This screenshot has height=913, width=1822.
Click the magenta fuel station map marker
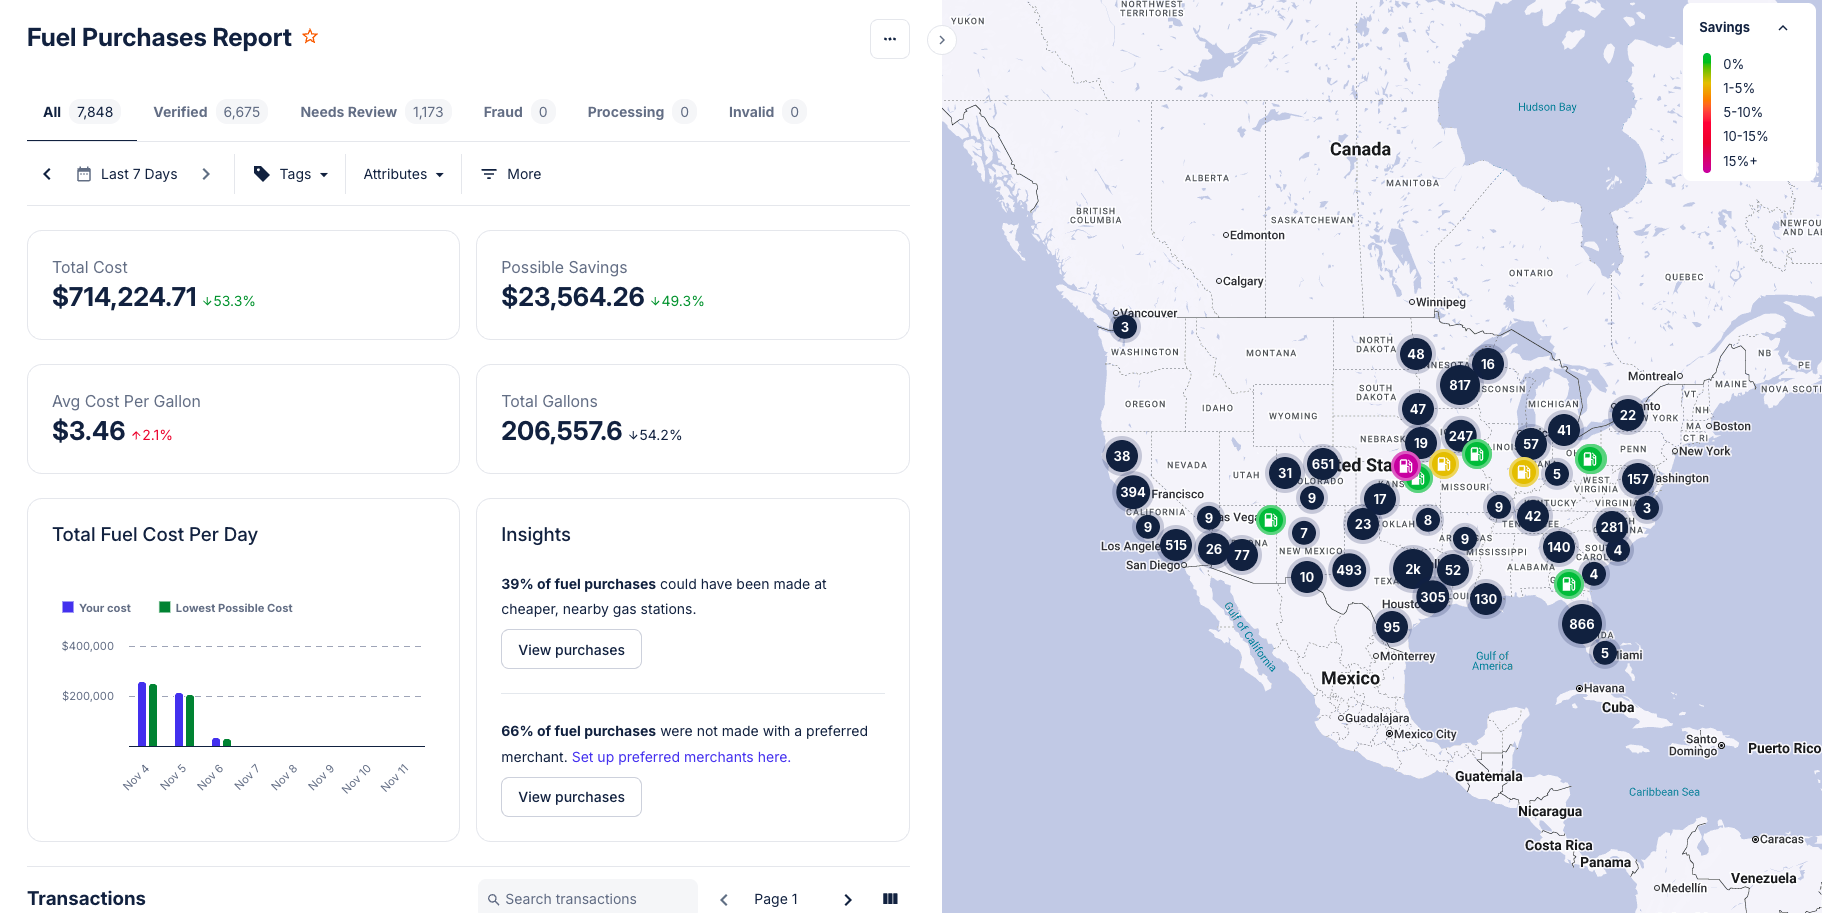(x=1405, y=466)
